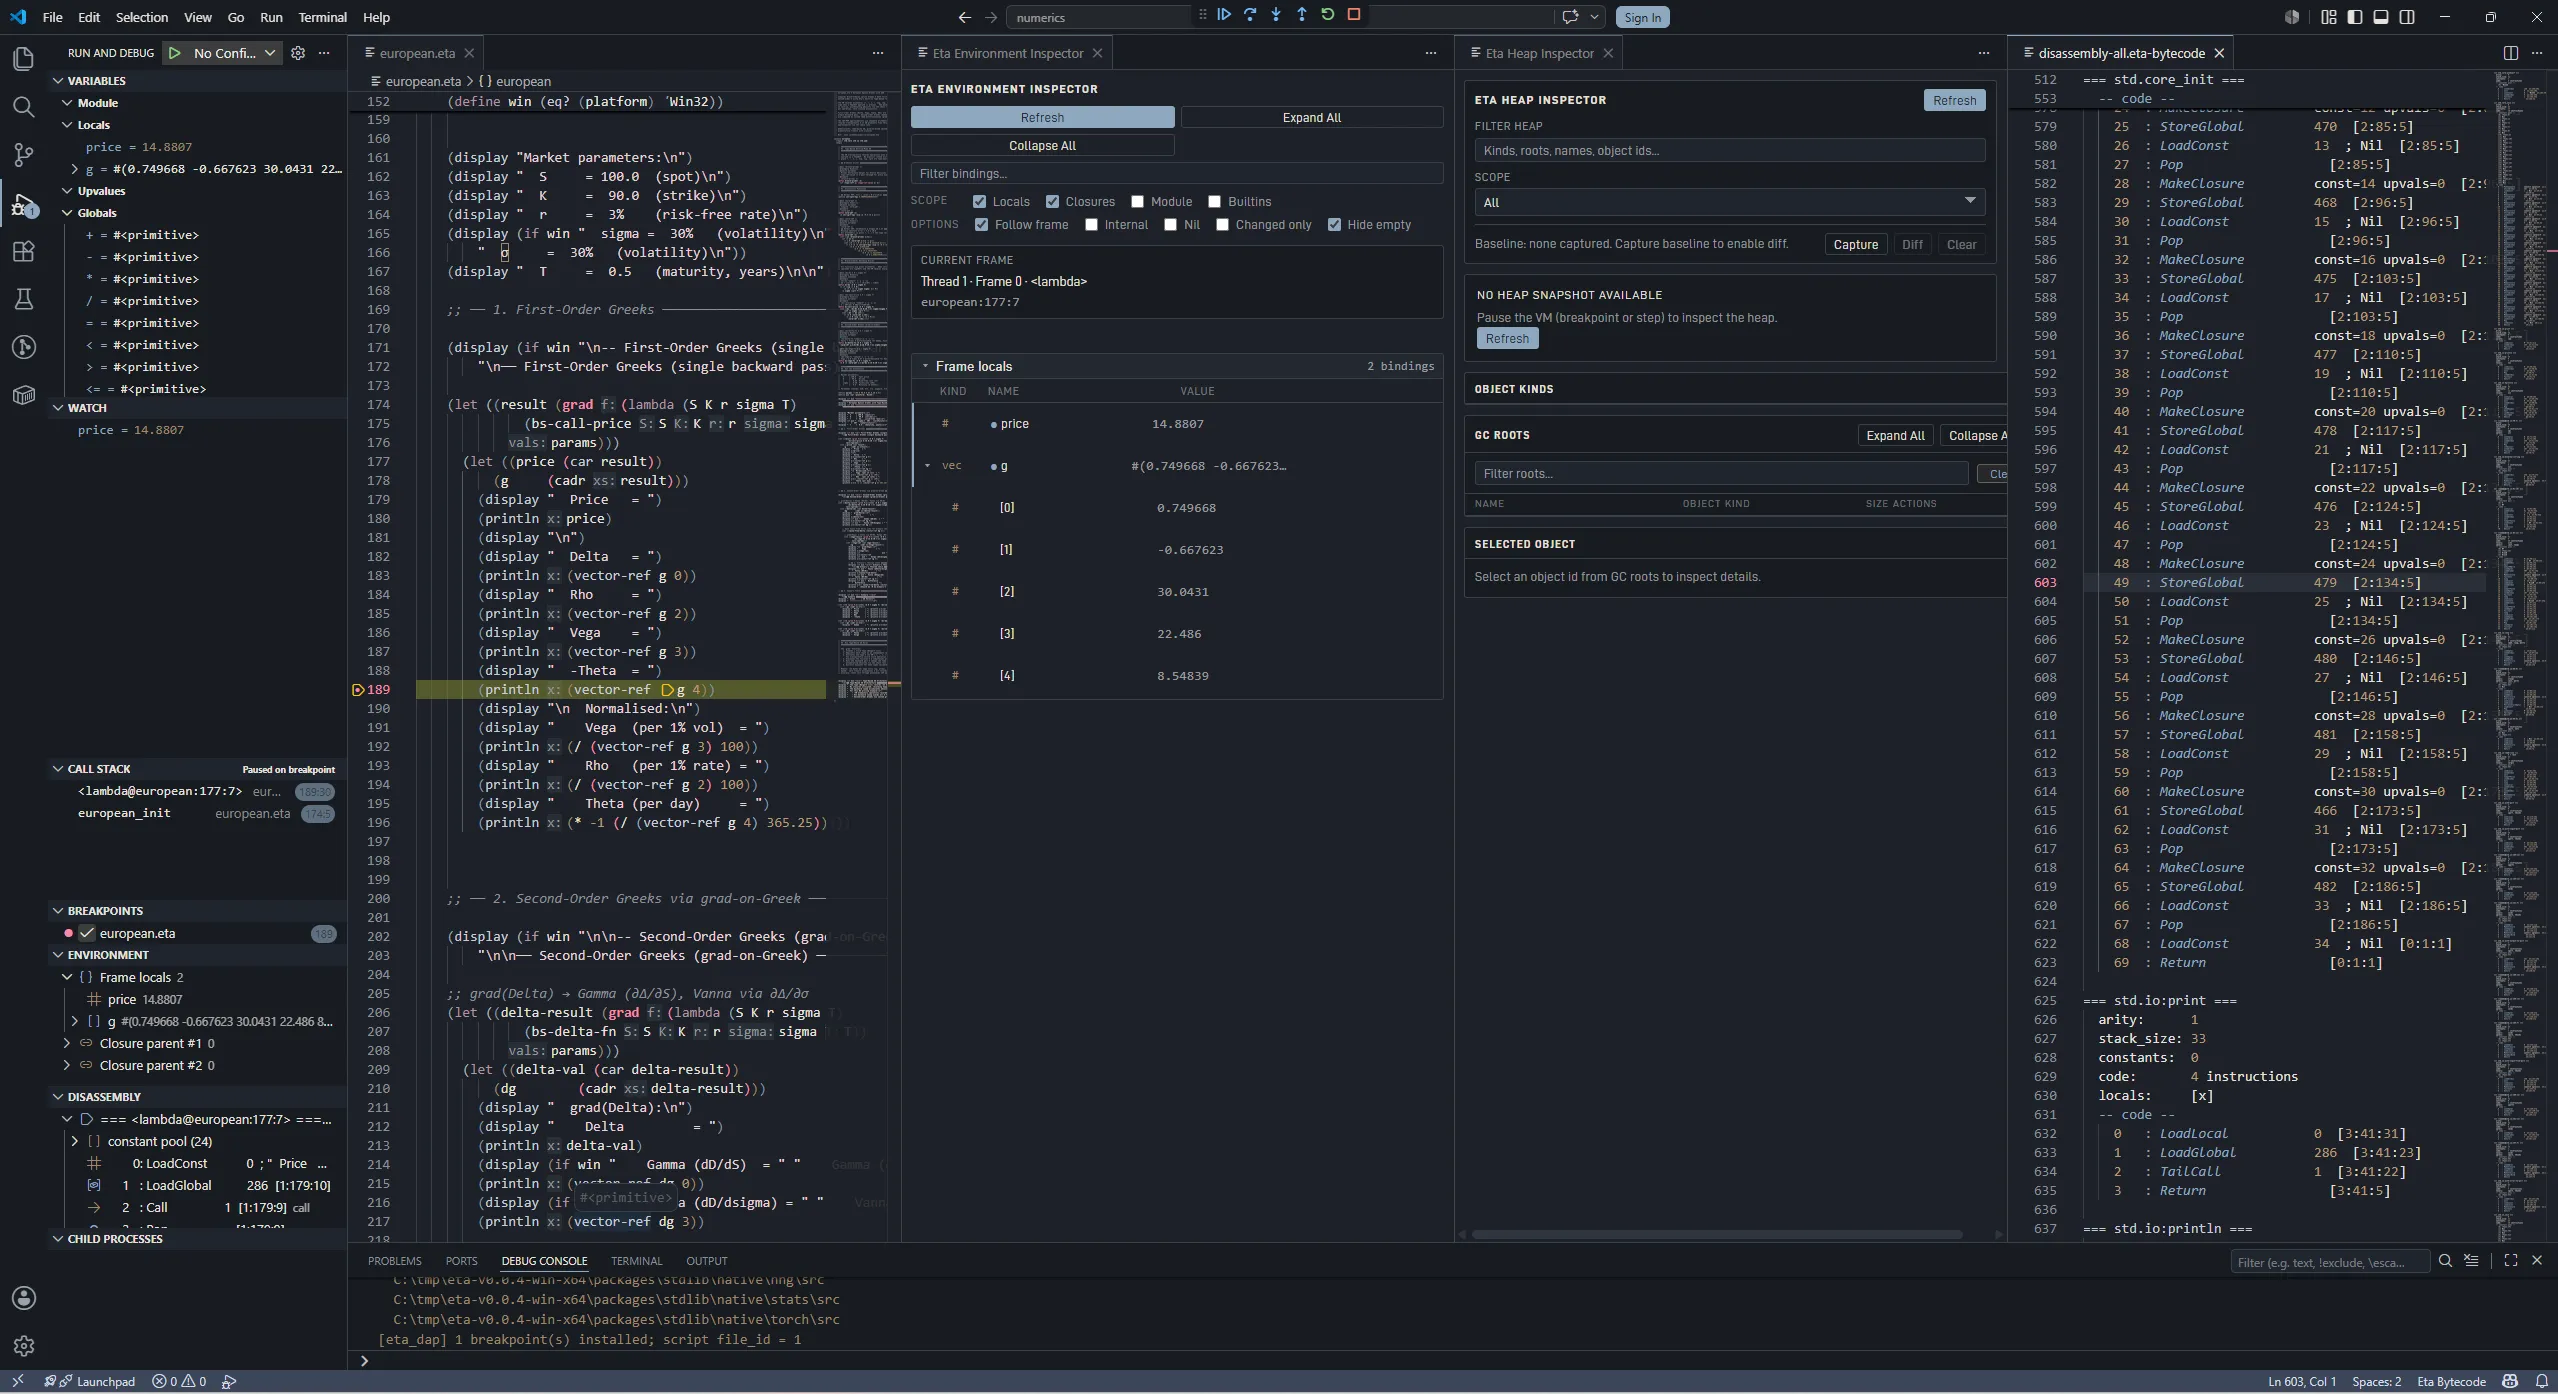
Task: Open the Extensions view in activity bar
Action: pyautogui.click(x=23, y=251)
